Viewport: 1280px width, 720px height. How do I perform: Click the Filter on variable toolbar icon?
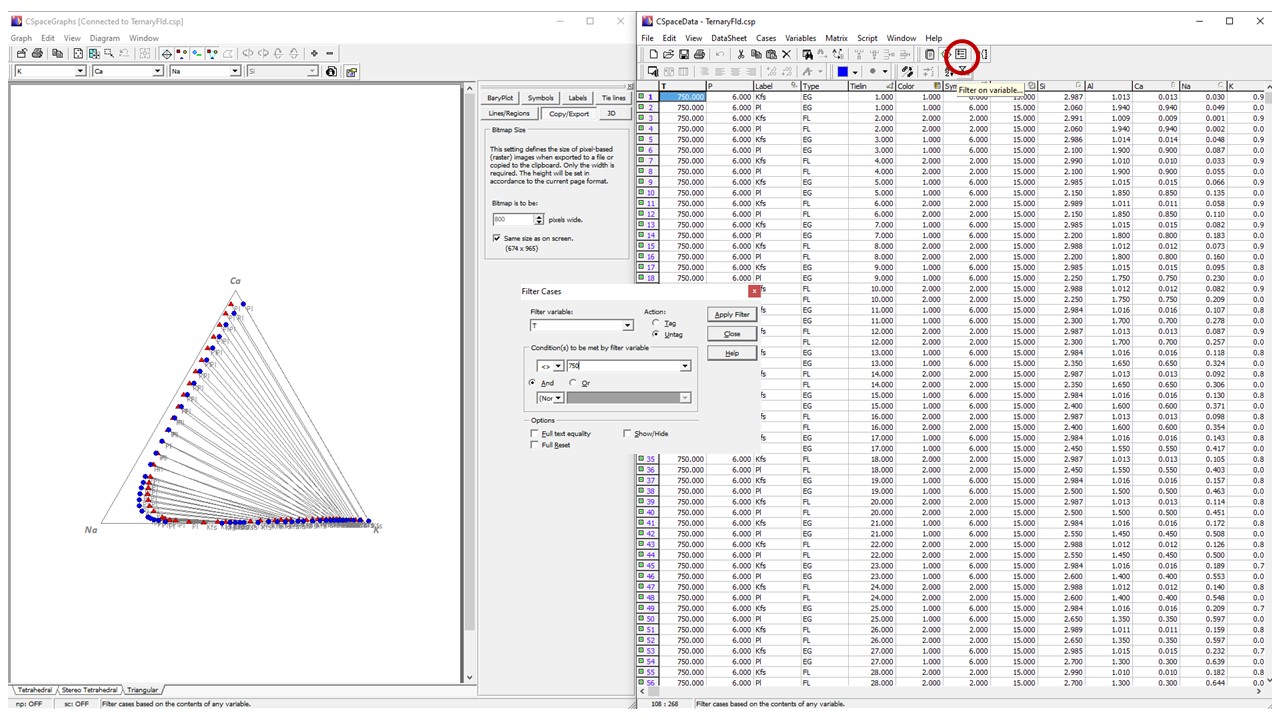tap(961, 54)
